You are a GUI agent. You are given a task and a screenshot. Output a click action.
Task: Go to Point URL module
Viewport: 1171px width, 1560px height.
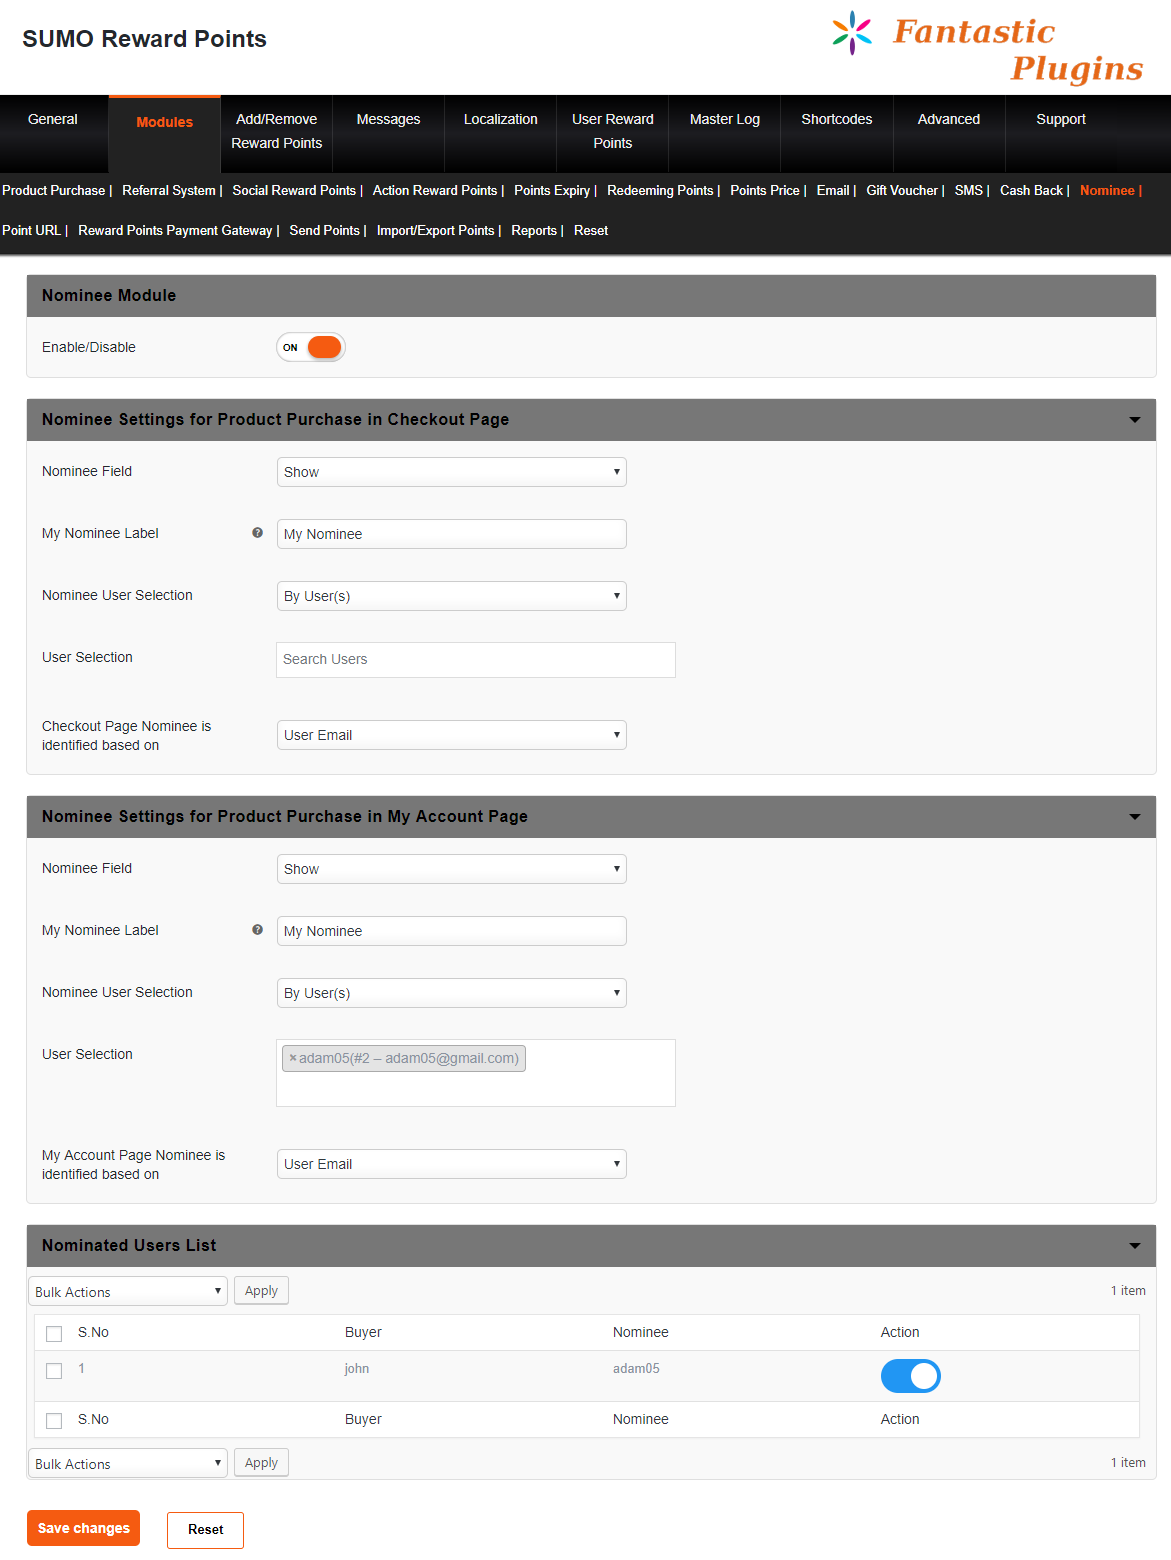click(31, 230)
